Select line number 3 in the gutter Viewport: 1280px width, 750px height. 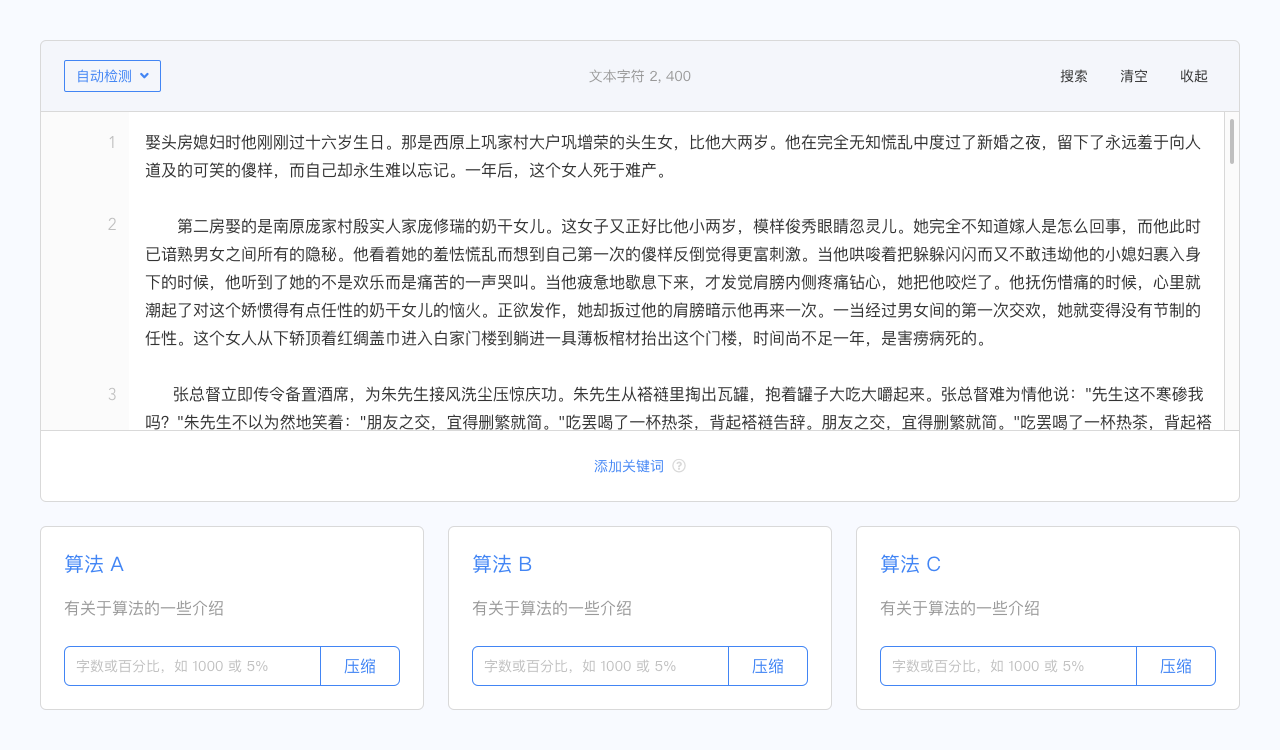(x=112, y=394)
